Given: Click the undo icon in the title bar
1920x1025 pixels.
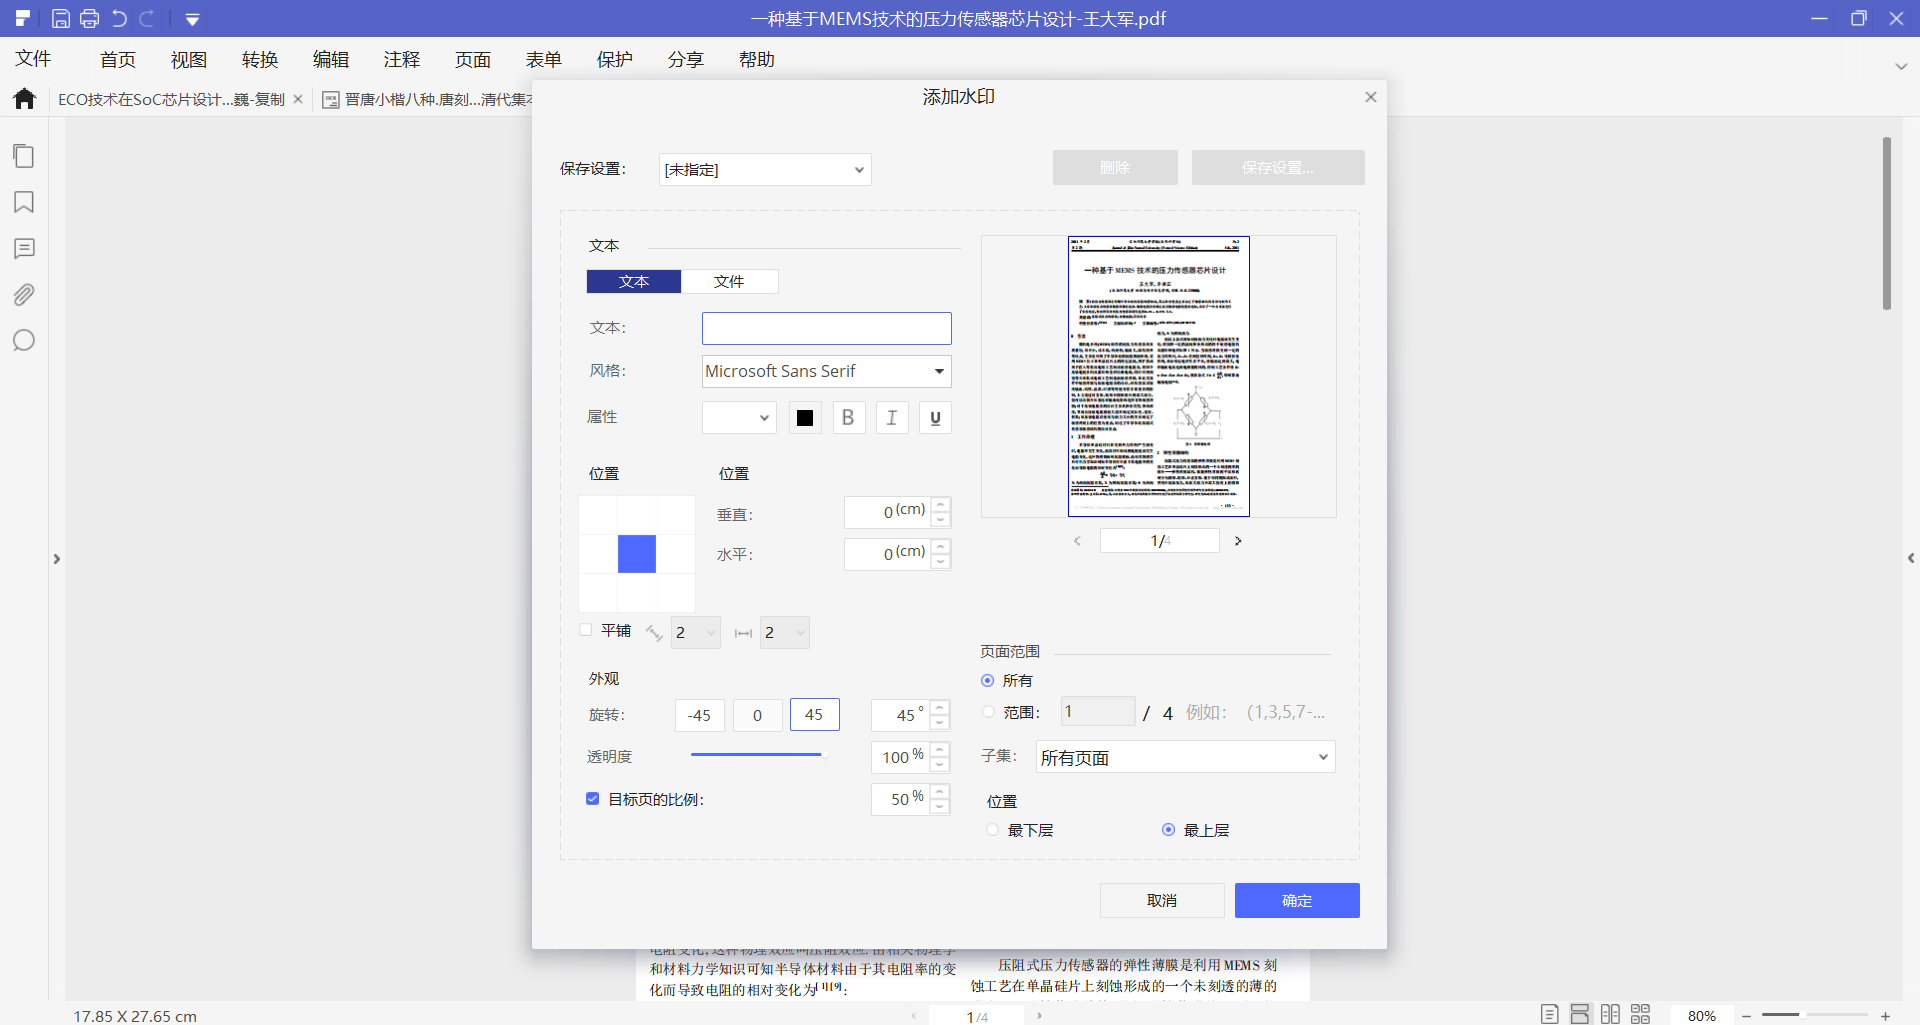Looking at the screenshot, I should 118,18.
